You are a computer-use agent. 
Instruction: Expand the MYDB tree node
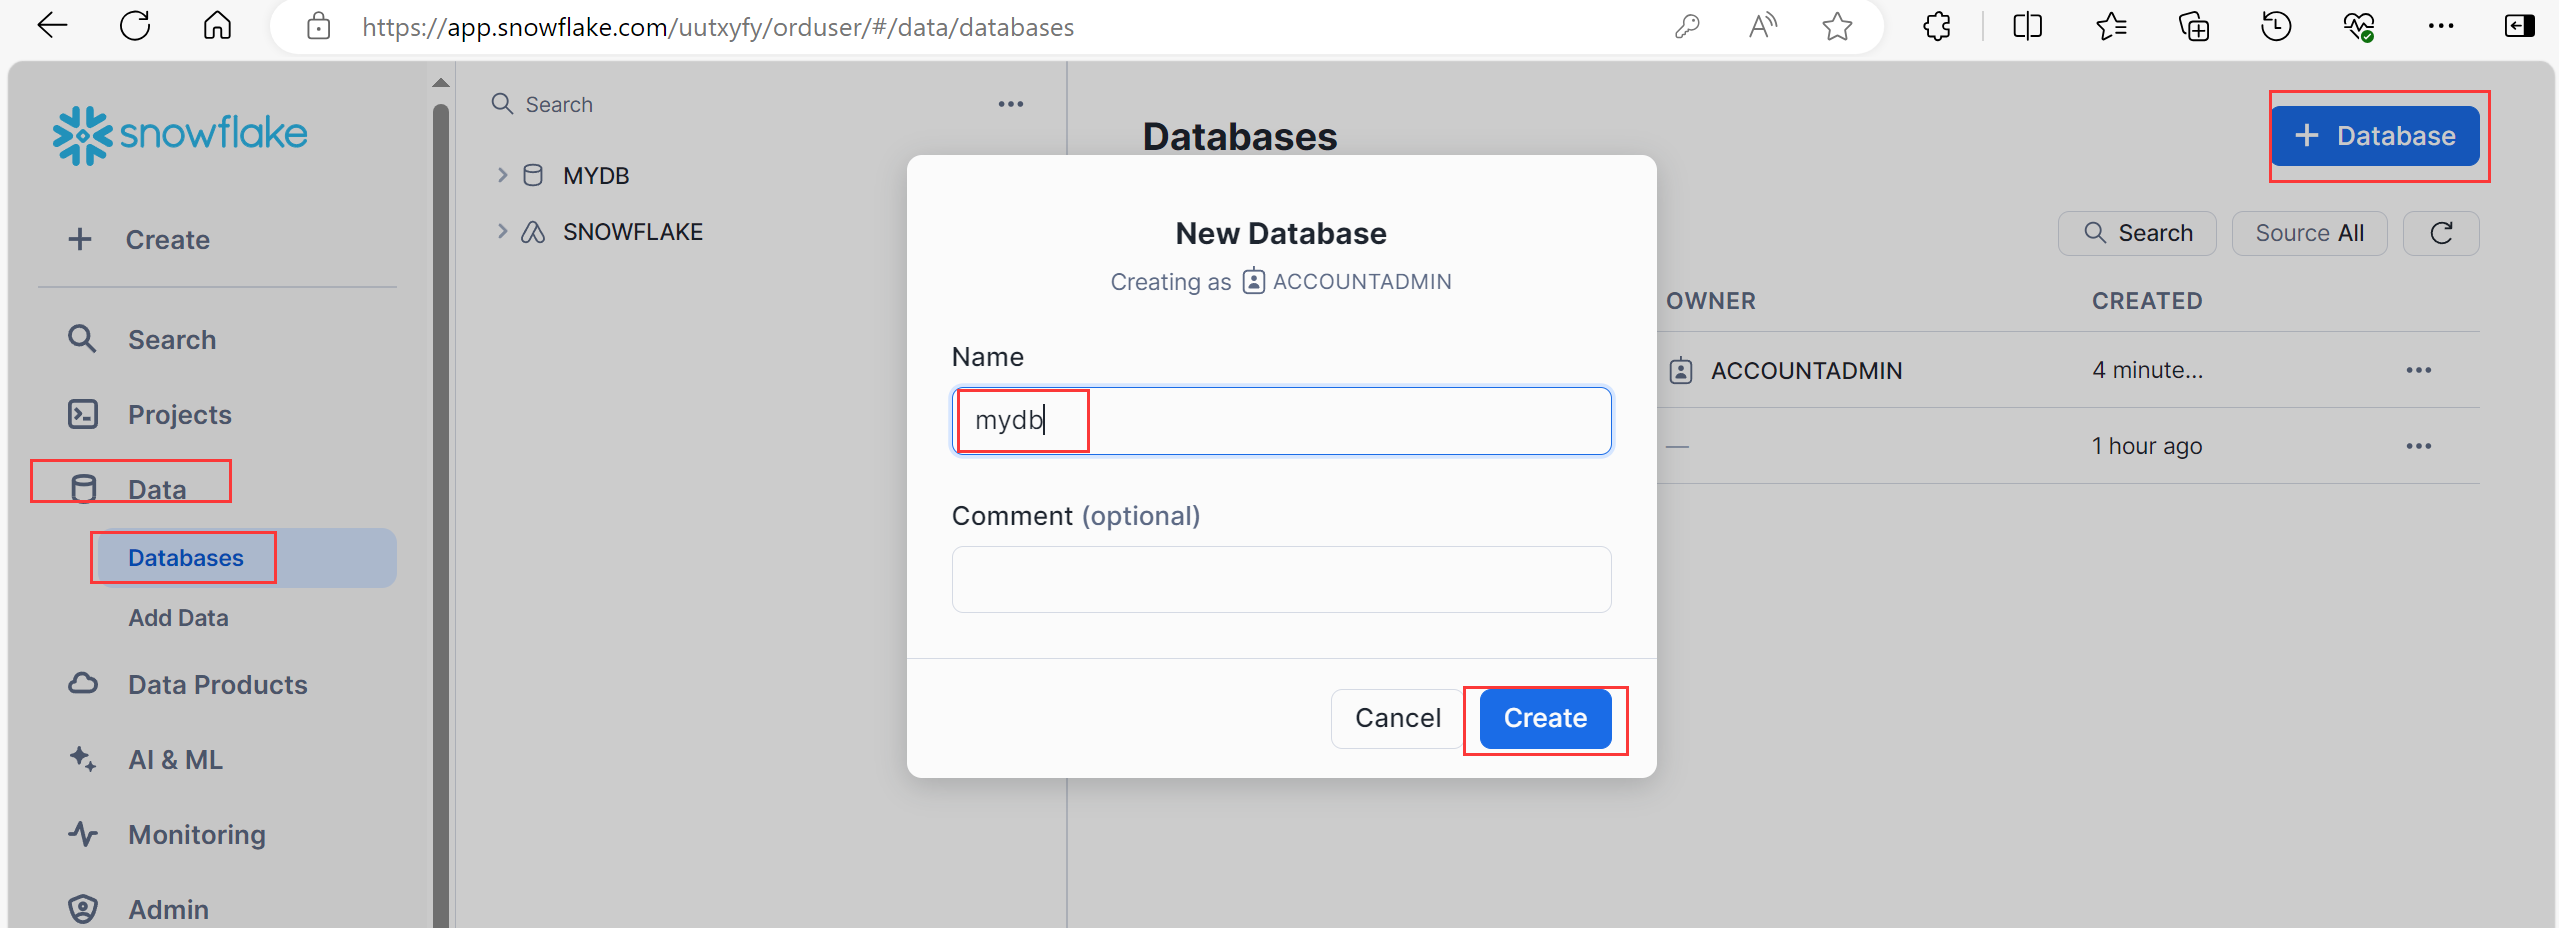pyautogui.click(x=502, y=175)
